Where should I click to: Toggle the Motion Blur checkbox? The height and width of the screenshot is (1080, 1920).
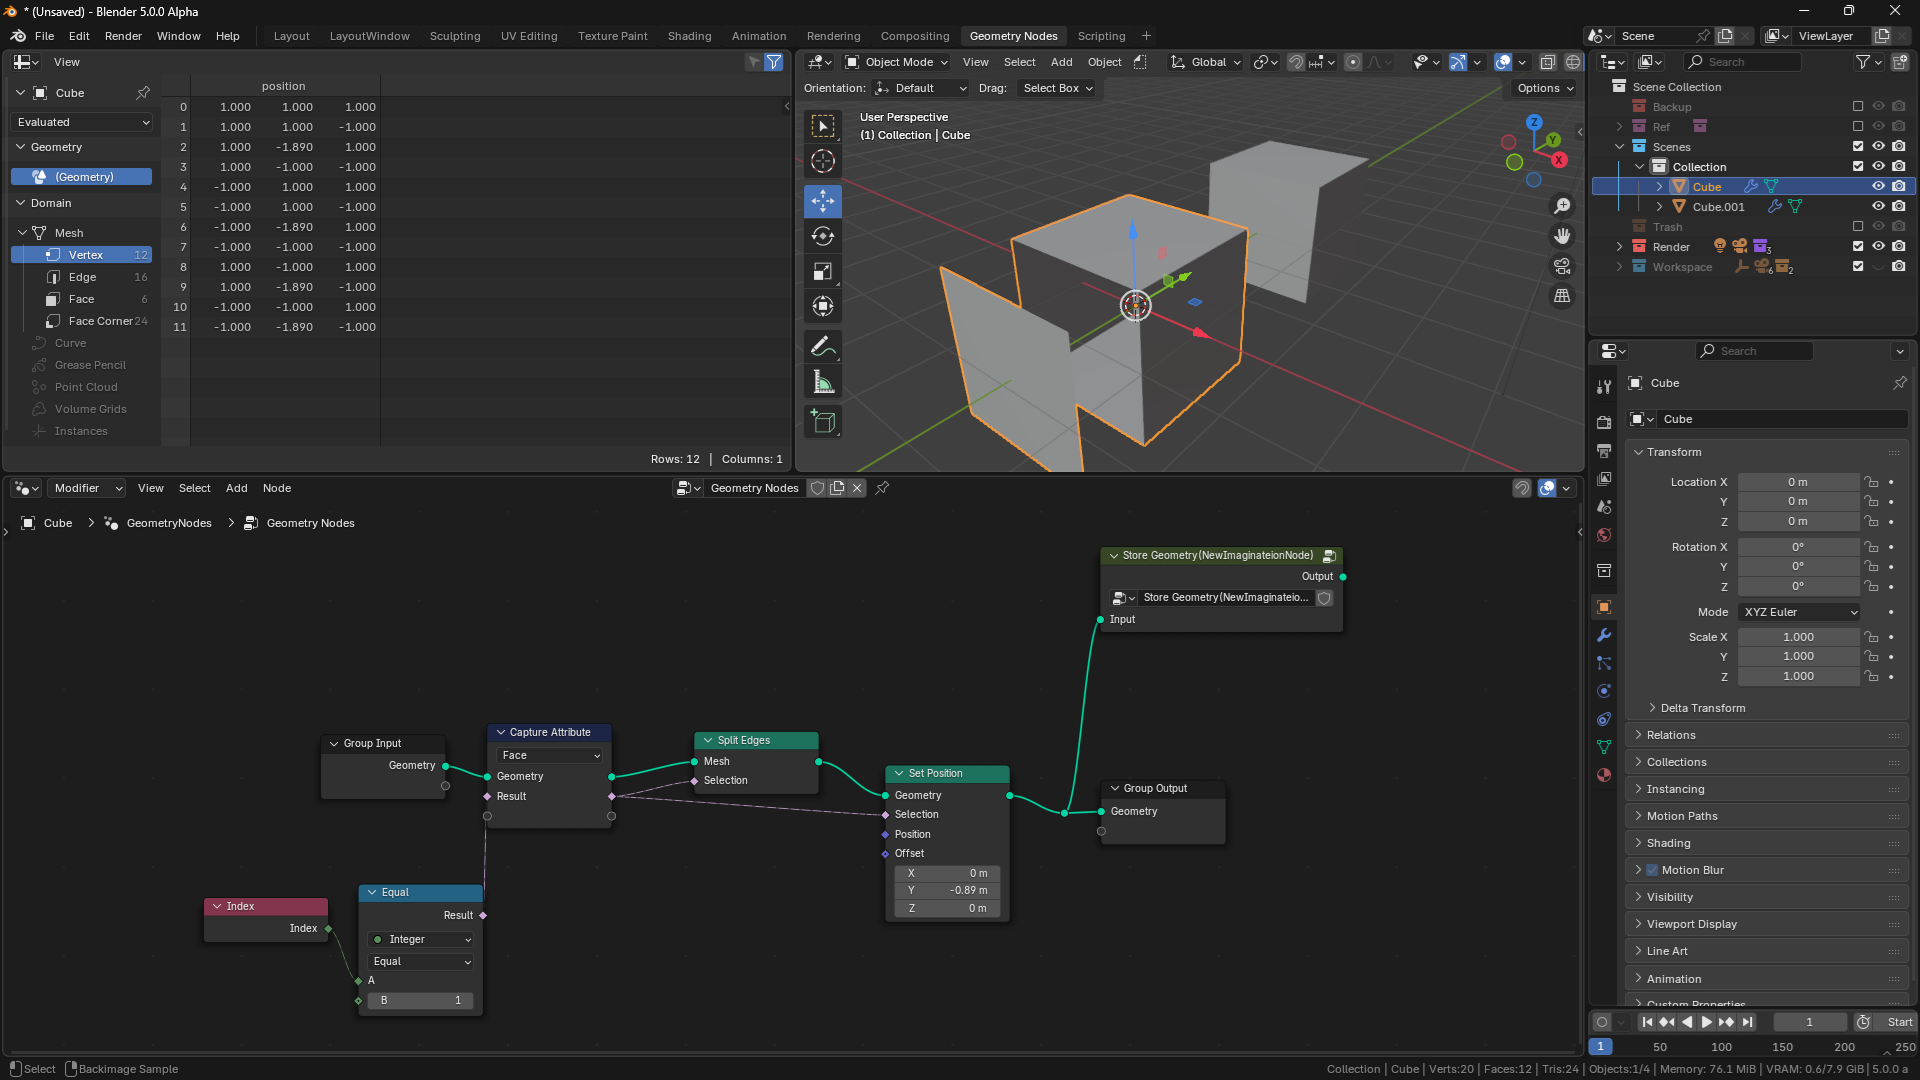(x=1652, y=870)
